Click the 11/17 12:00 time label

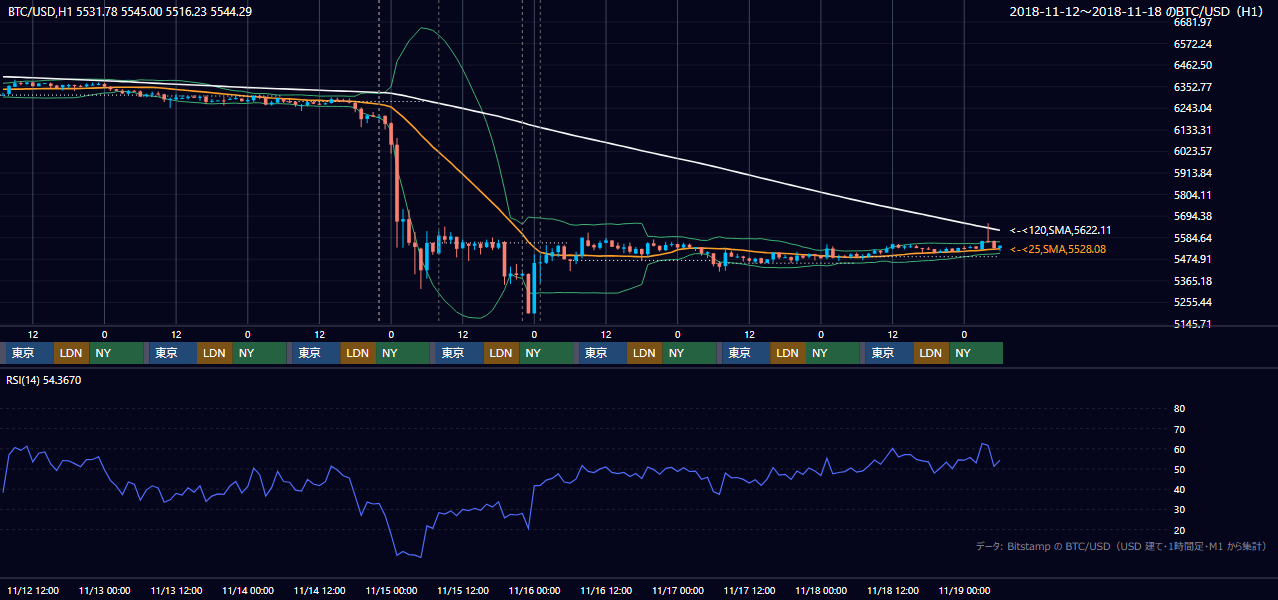[749, 590]
